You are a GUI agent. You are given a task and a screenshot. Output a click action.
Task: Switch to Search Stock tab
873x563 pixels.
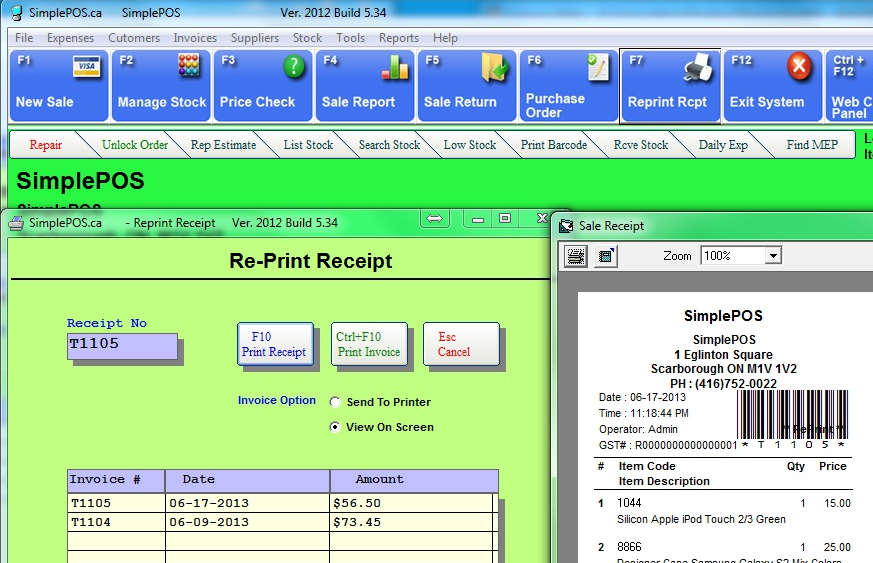(x=389, y=145)
